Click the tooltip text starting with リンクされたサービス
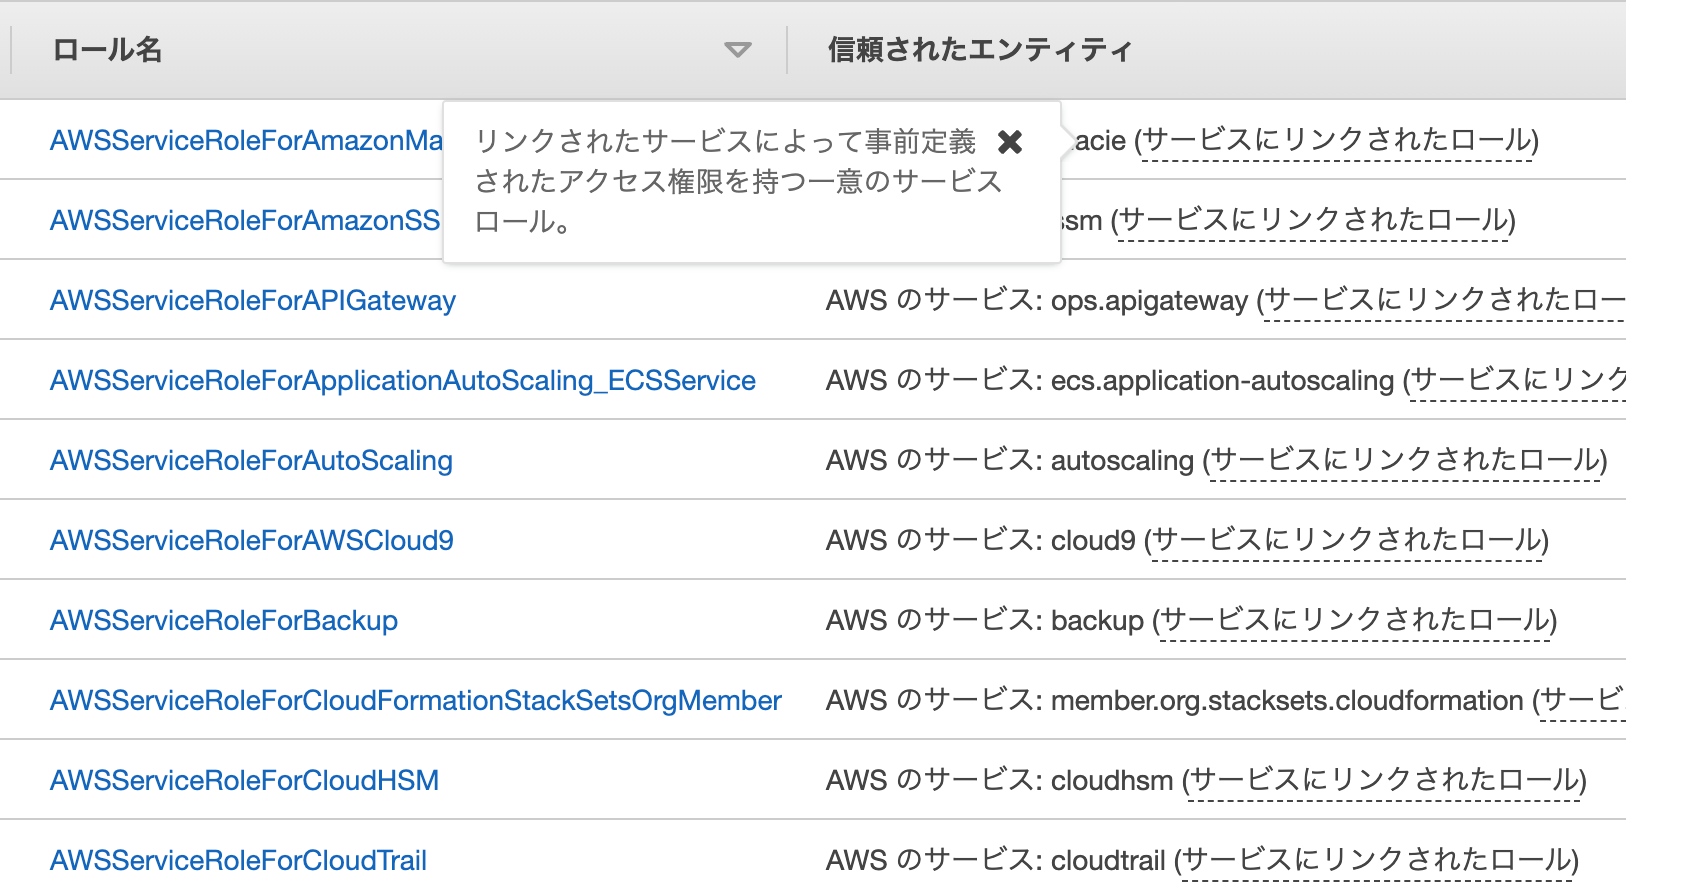The image size is (1688, 890). pyautogui.click(x=738, y=181)
